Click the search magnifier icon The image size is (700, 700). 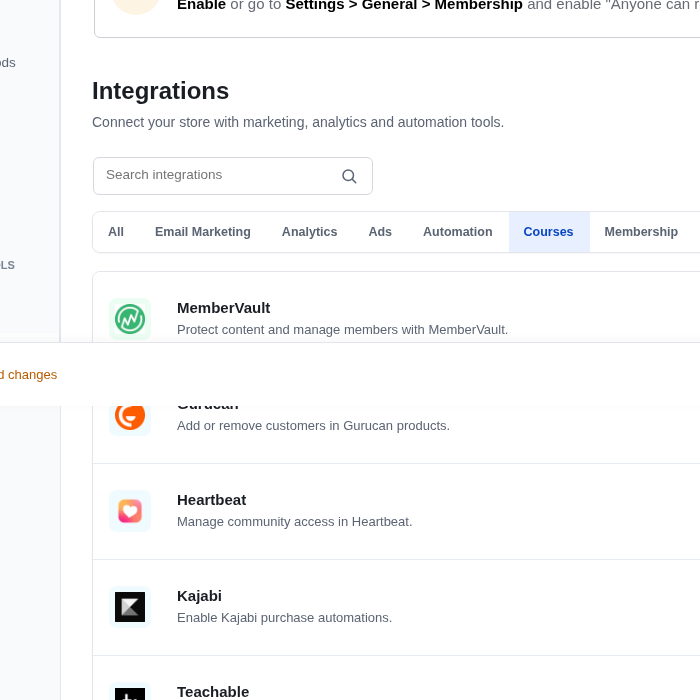(349, 176)
